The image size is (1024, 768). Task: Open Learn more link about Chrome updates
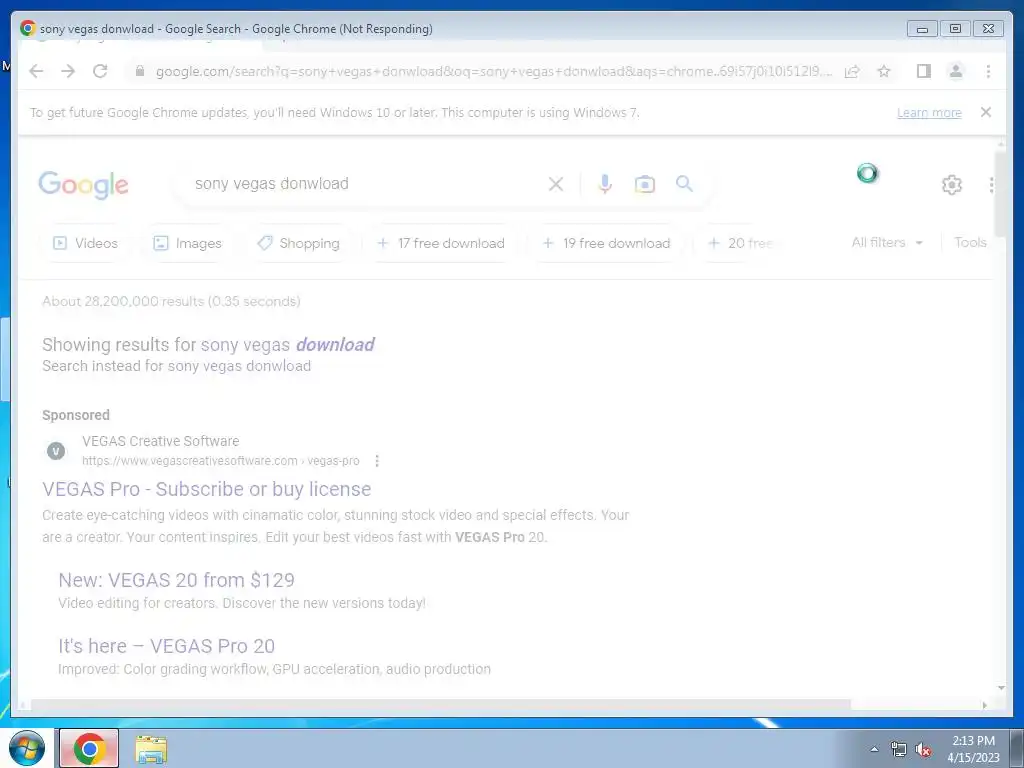[929, 113]
